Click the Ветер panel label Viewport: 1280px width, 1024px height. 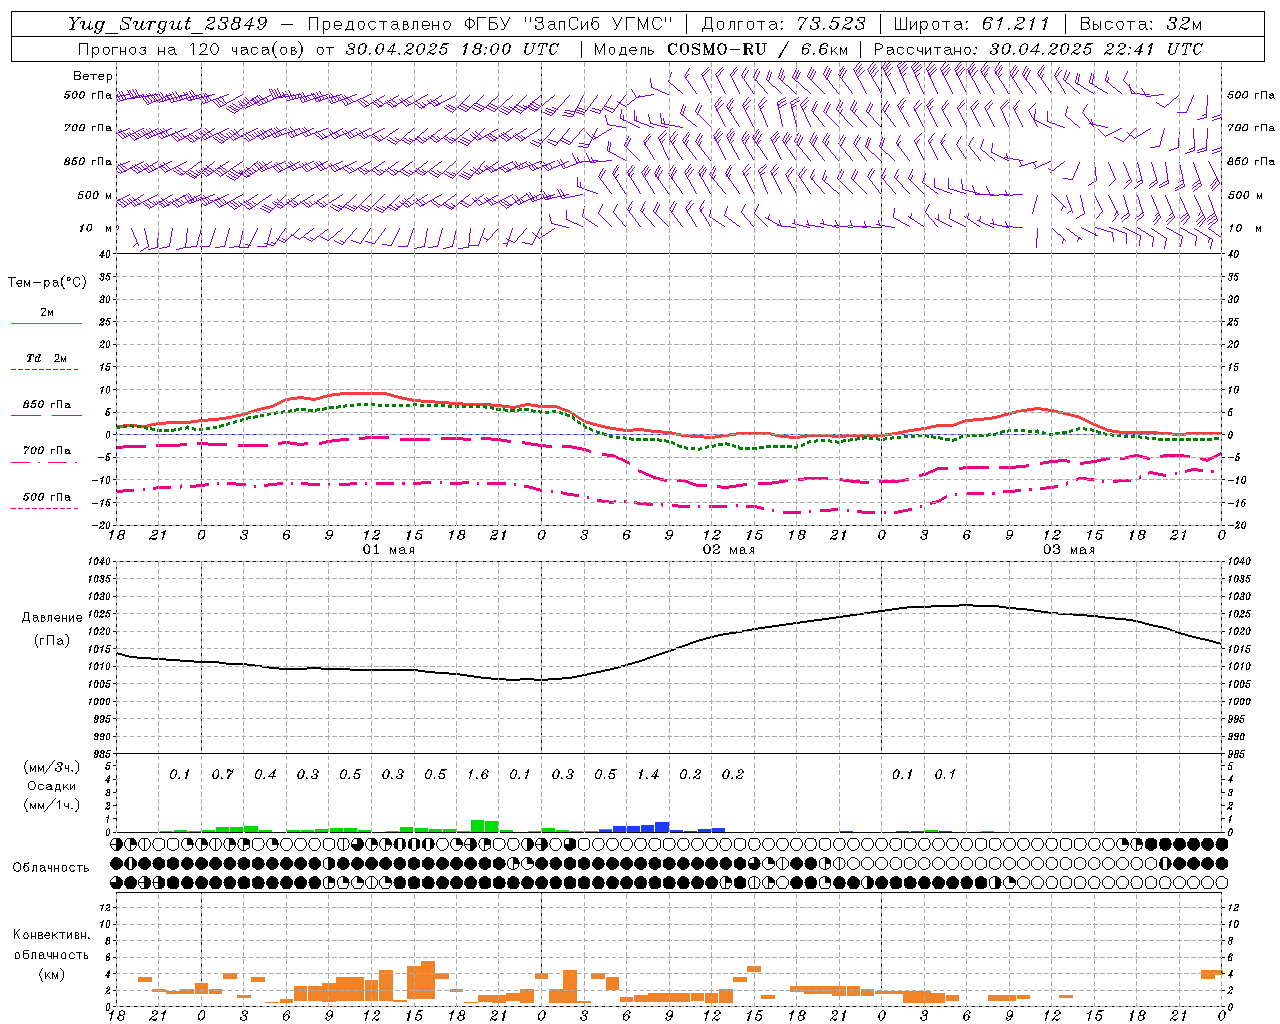point(93,76)
